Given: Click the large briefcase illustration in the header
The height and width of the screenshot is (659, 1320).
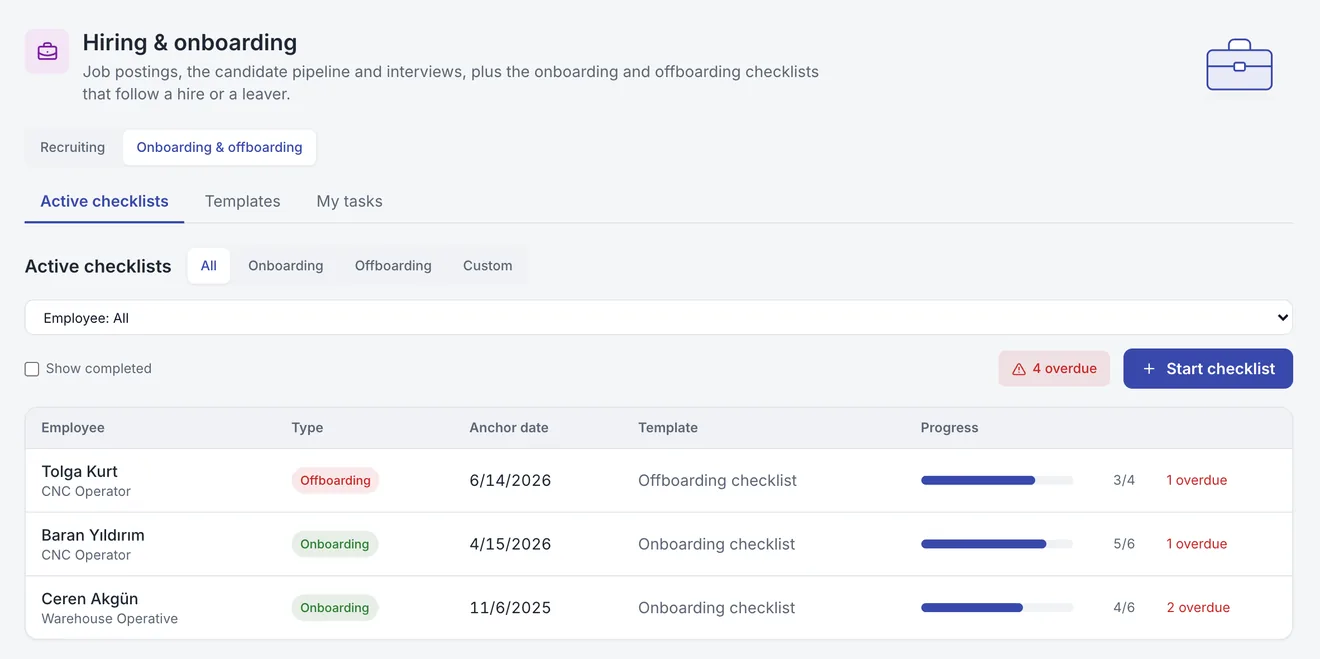Looking at the screenshot, I should pyautogui.click(x=1239, y=65).
